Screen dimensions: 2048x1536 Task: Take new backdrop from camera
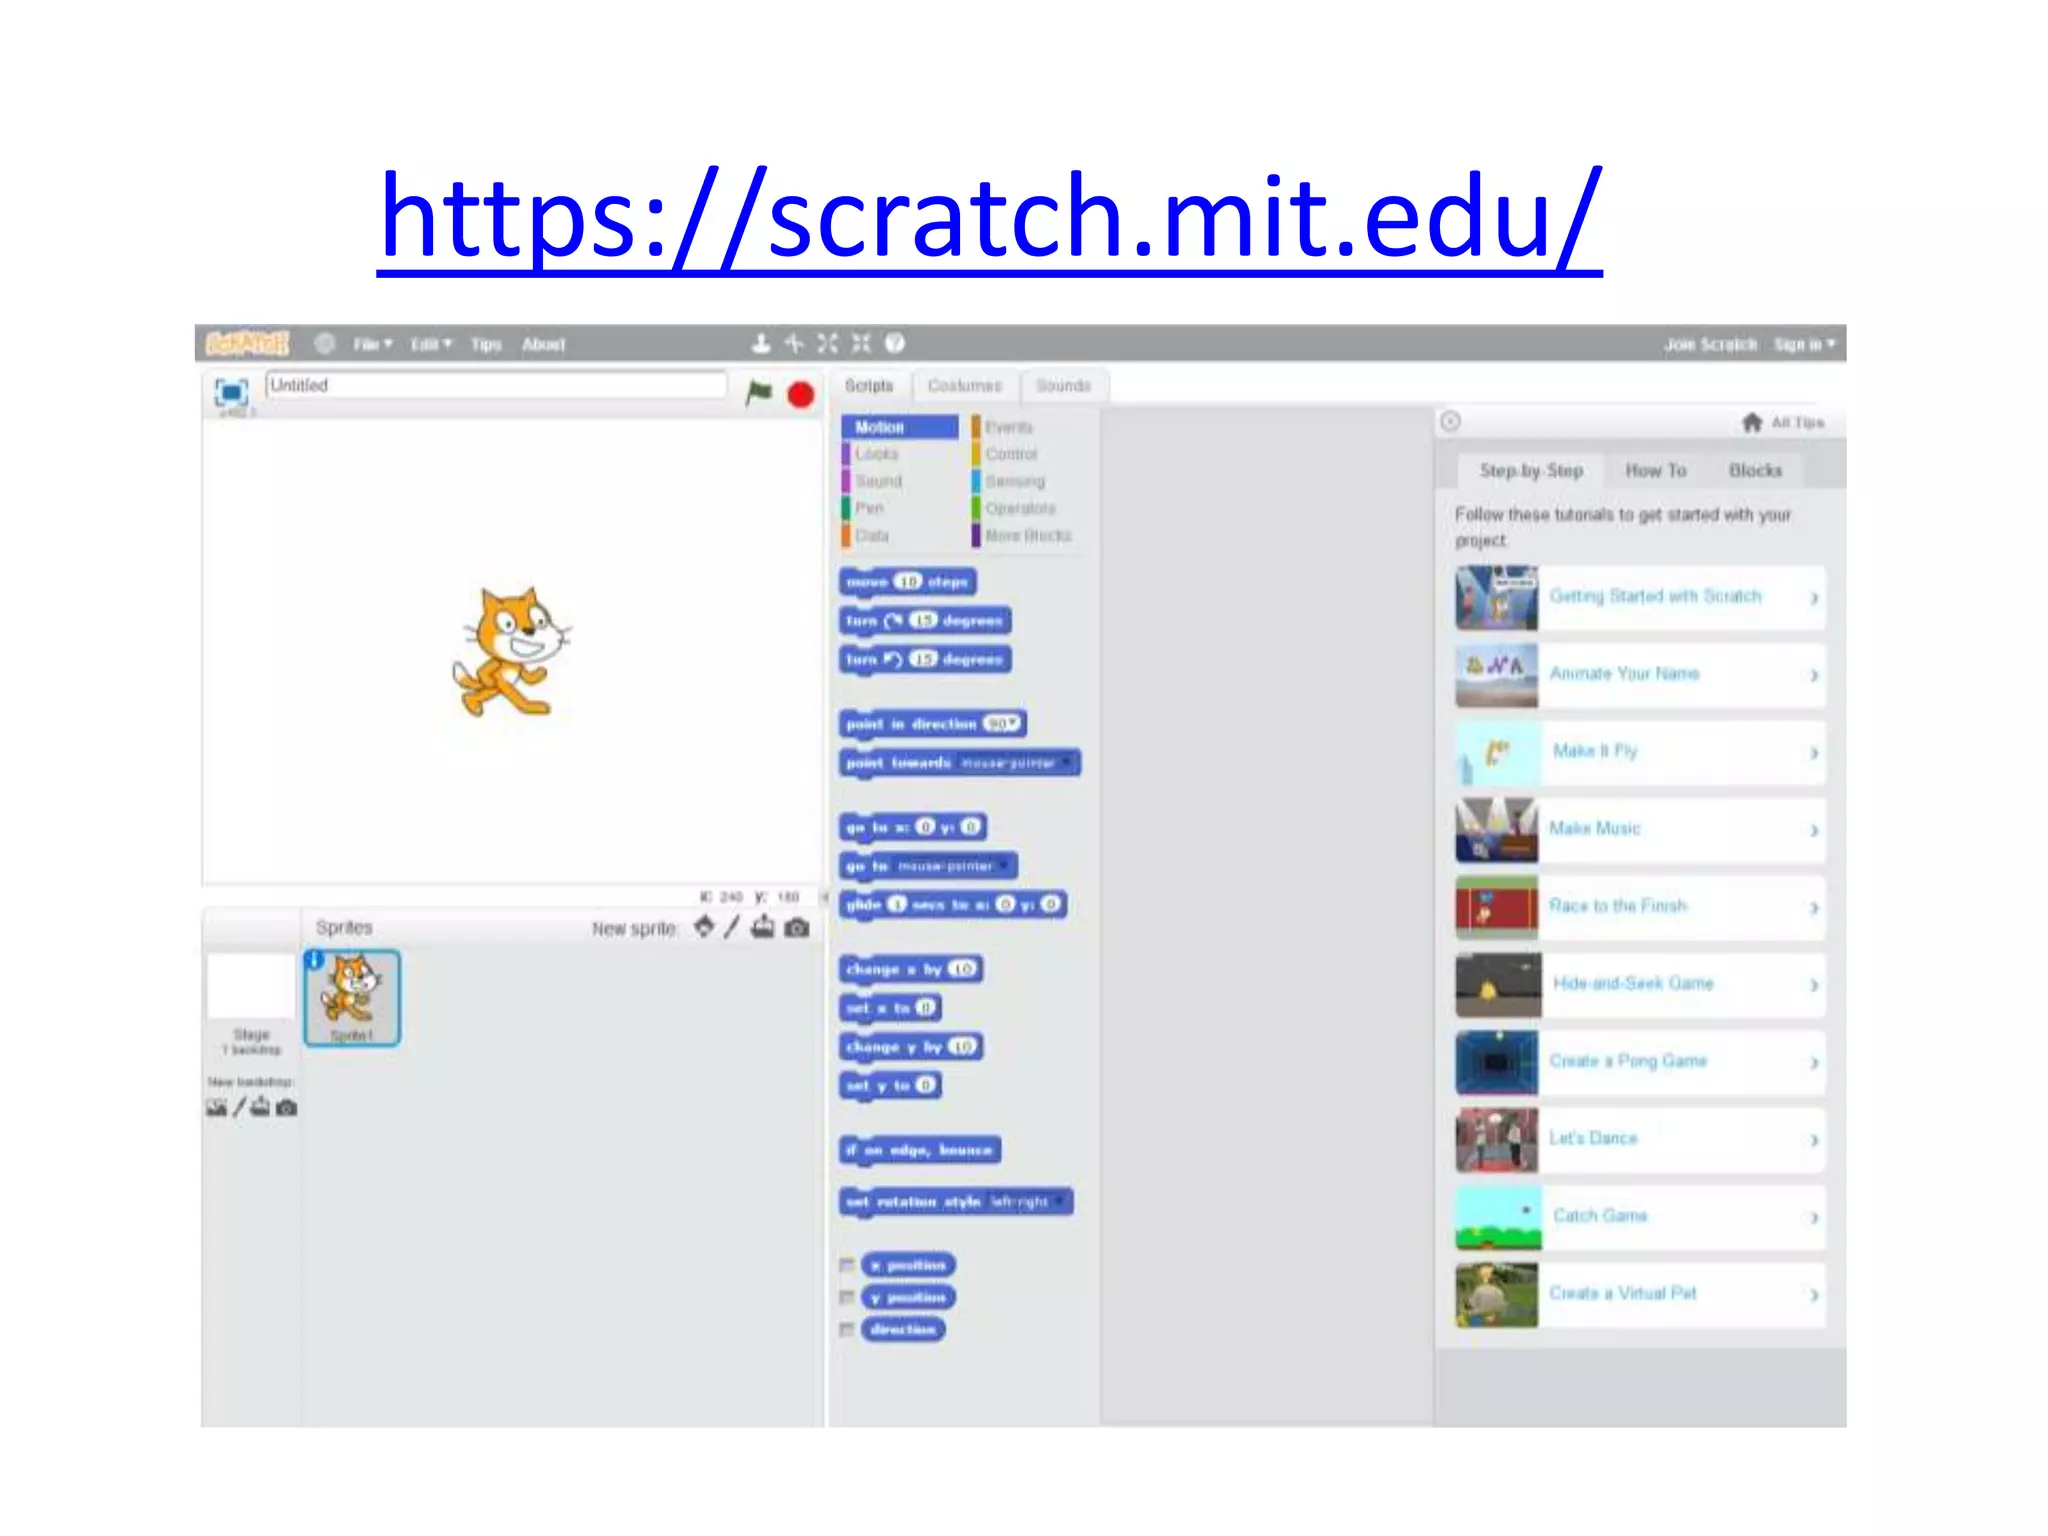(286, 1108)
